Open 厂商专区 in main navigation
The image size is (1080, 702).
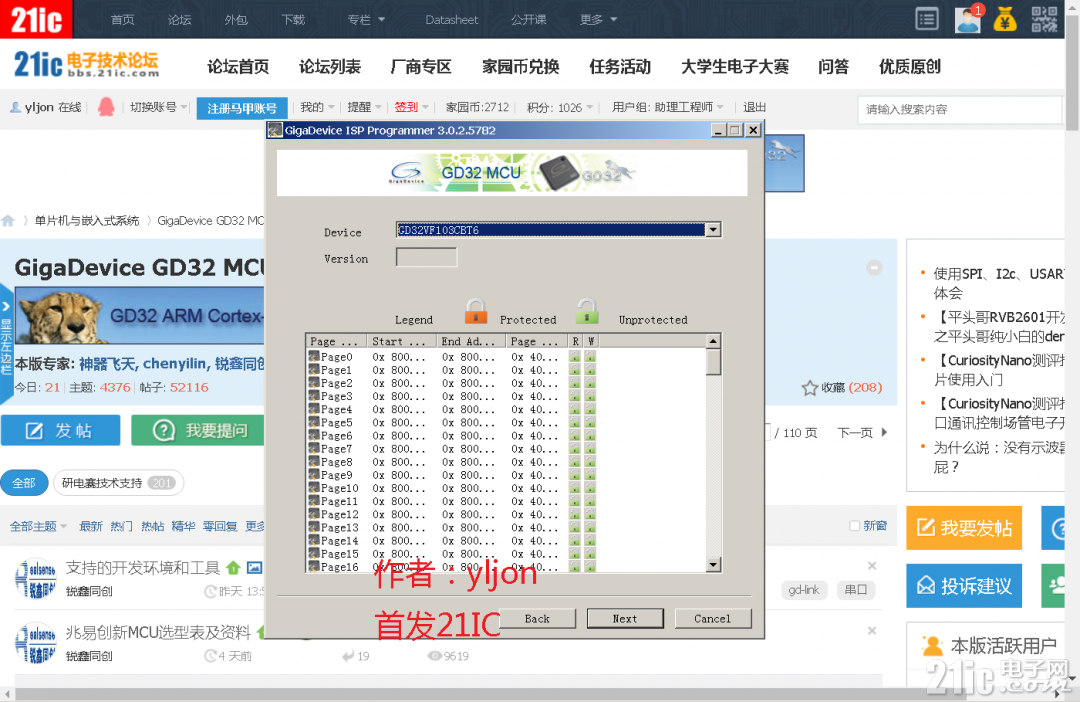click(420, 67)
